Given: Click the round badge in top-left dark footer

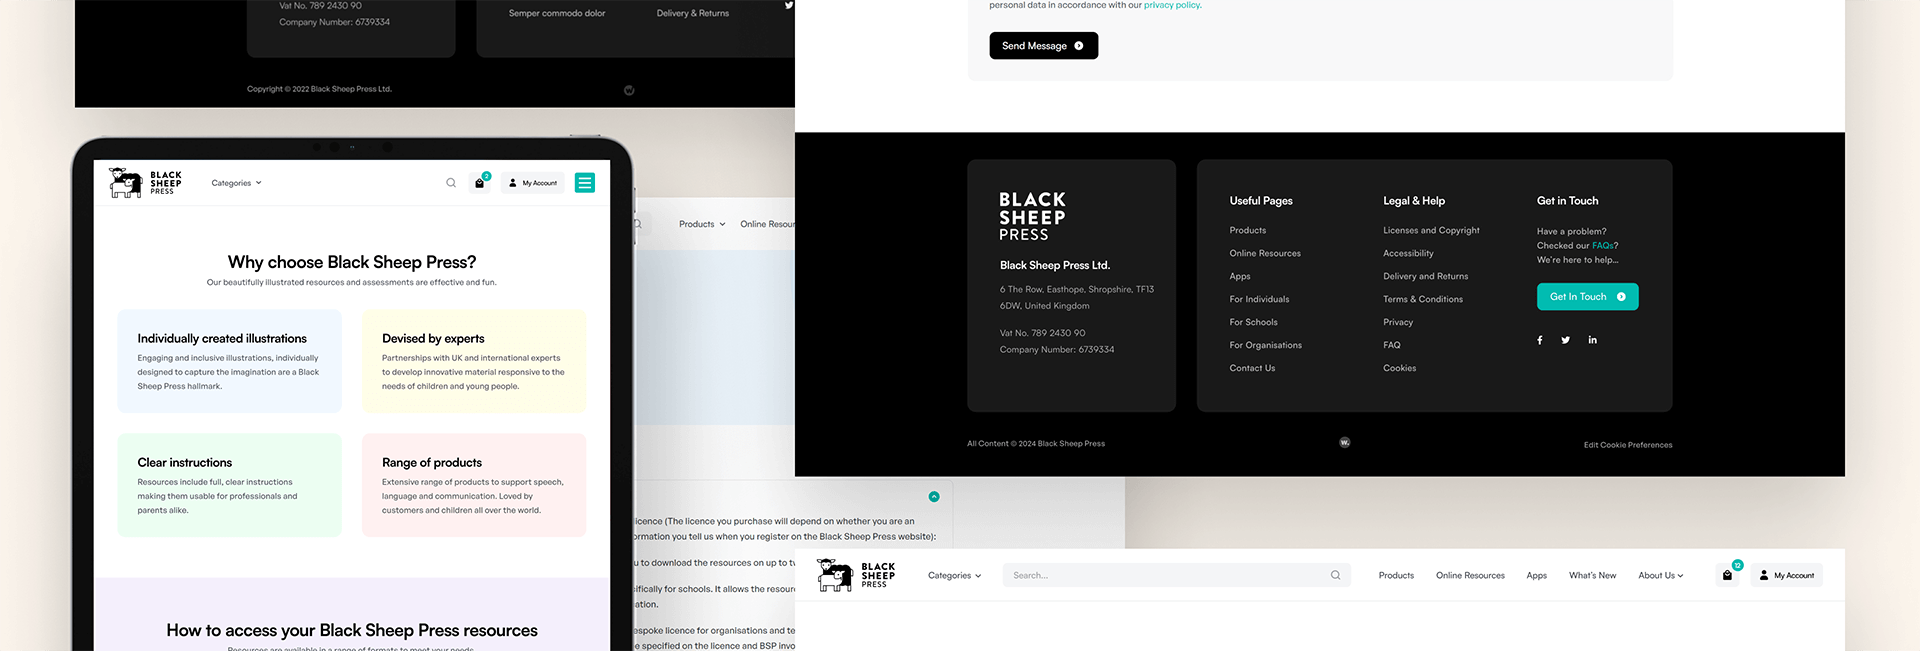Looking at the screenshot, I should tap(629, 90).
